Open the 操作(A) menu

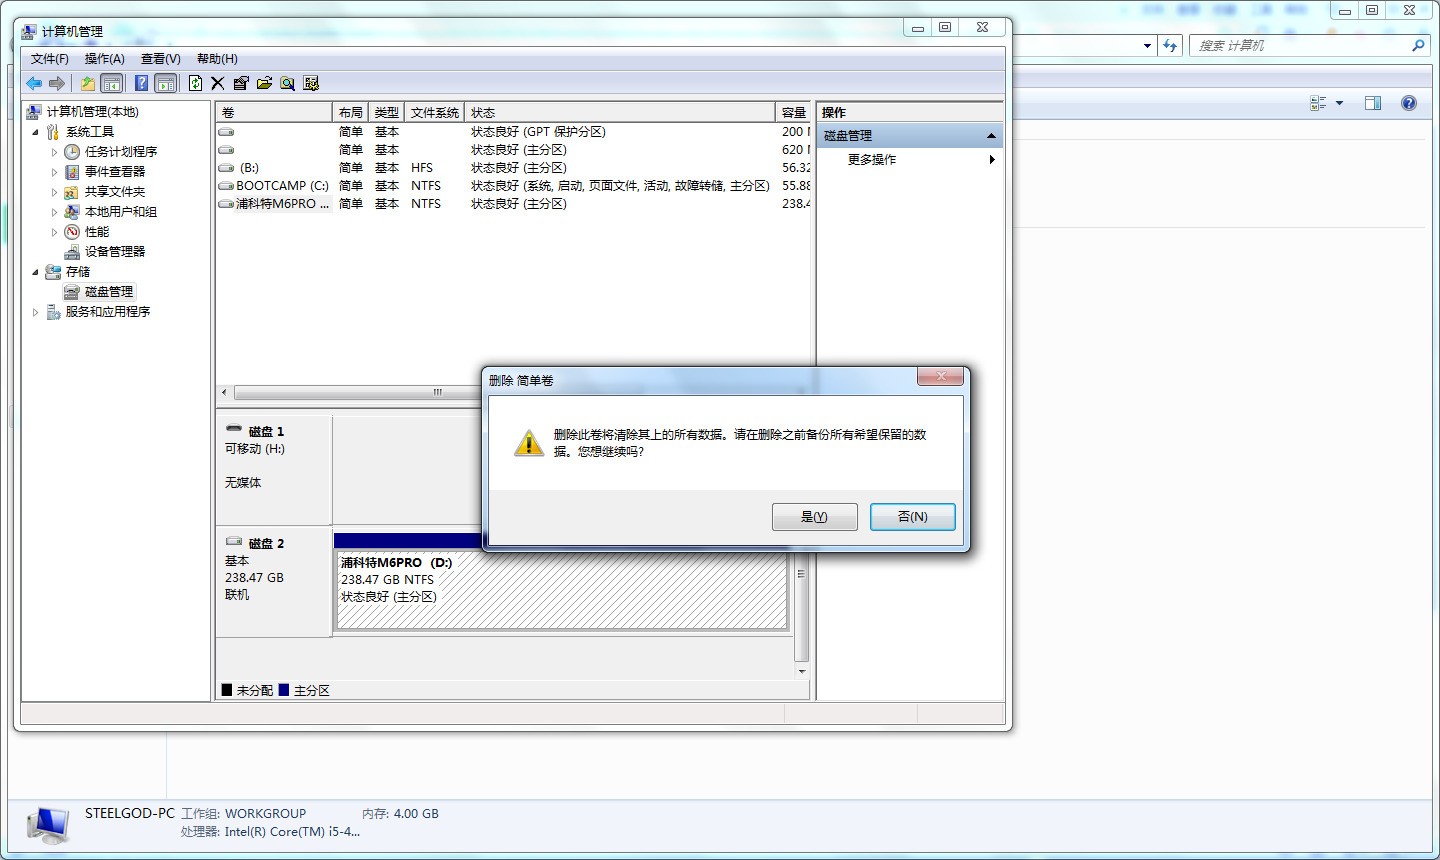coord(105,59)
